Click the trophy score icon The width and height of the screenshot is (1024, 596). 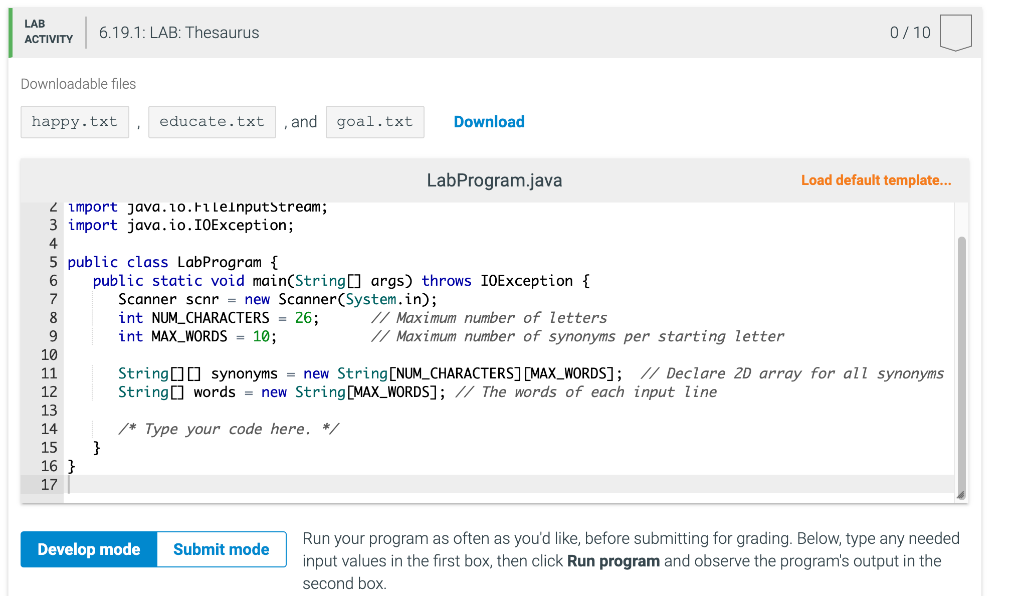point(955,32)
